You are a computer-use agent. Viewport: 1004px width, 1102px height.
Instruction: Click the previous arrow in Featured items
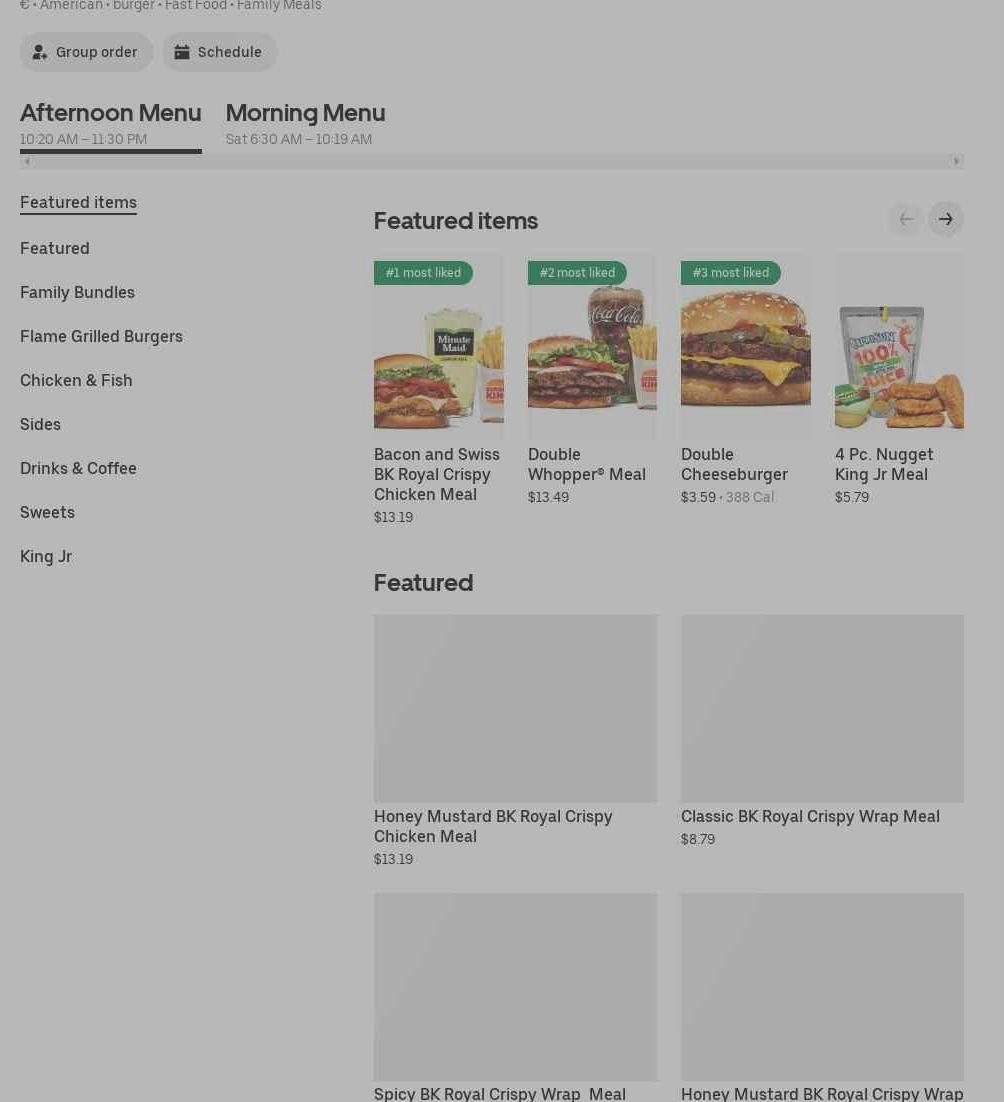click(905, 219)
